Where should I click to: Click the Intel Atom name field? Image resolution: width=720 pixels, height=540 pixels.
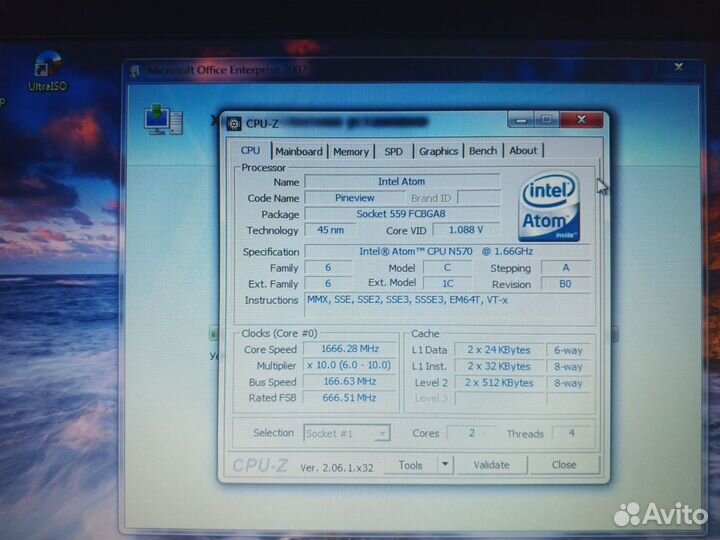402,181
